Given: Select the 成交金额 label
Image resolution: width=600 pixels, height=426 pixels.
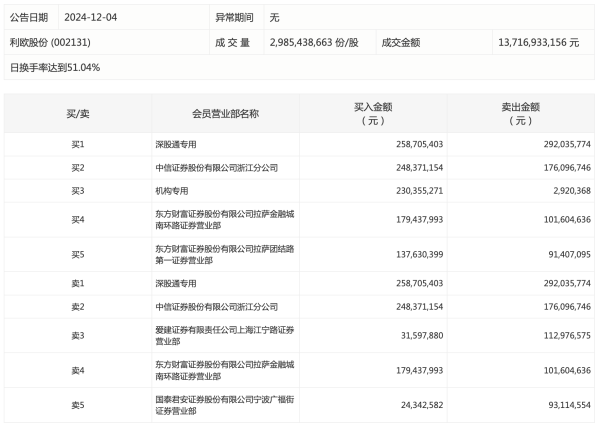Looking at the screenshot, I should coord(401,42).
